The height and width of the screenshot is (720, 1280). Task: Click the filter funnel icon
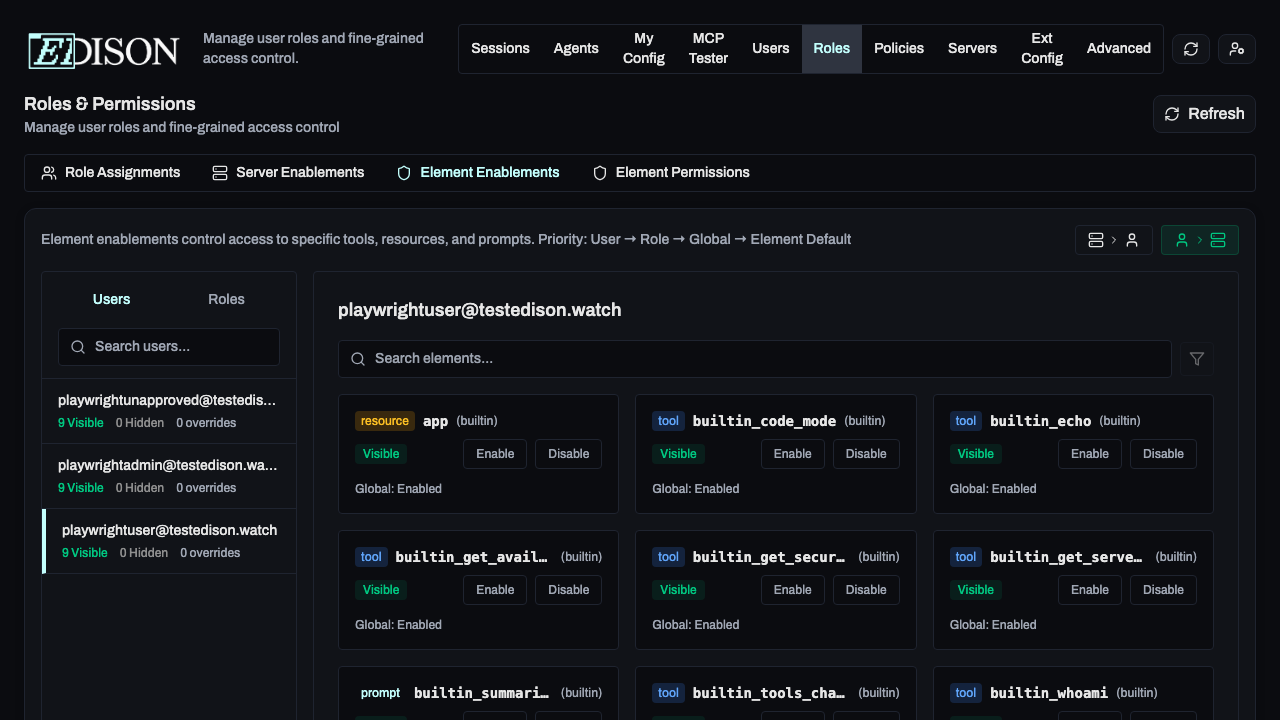point(1197,359)
